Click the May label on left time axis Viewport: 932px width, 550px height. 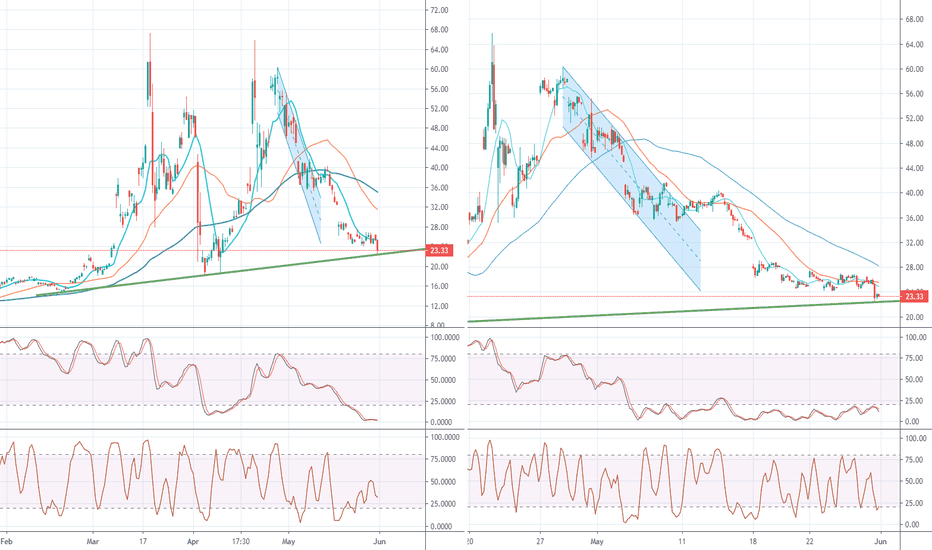[288, 542]
